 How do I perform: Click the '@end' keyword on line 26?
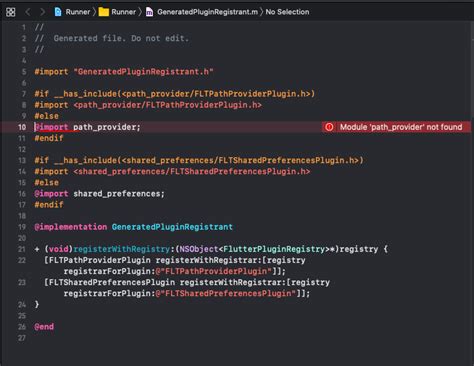tap(44, 327)
